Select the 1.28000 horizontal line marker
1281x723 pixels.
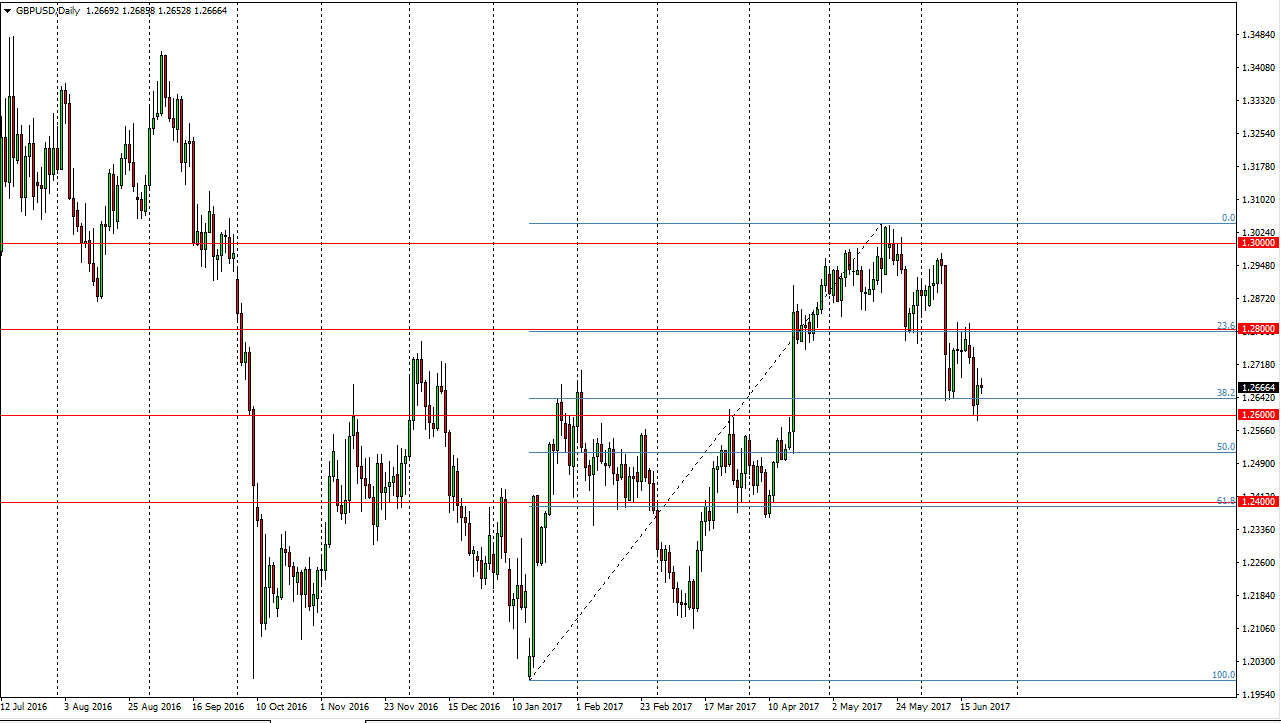1256,328
